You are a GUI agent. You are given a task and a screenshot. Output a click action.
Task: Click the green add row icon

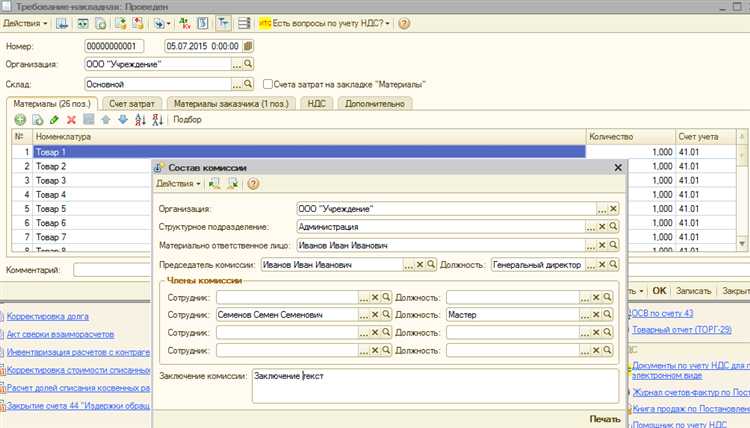pyautogui.click(x=20, y=120)
